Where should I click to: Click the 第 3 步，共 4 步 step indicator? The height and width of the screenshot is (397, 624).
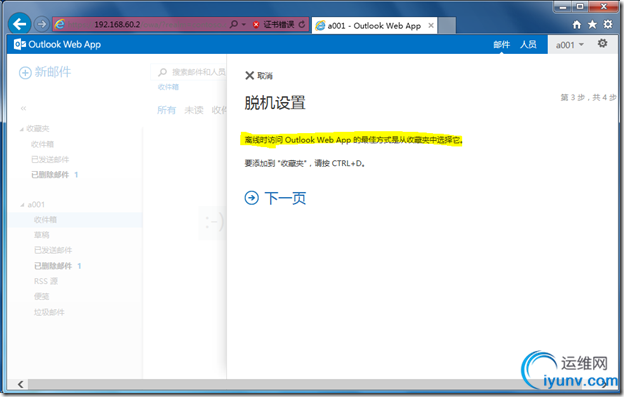point(588,97)
